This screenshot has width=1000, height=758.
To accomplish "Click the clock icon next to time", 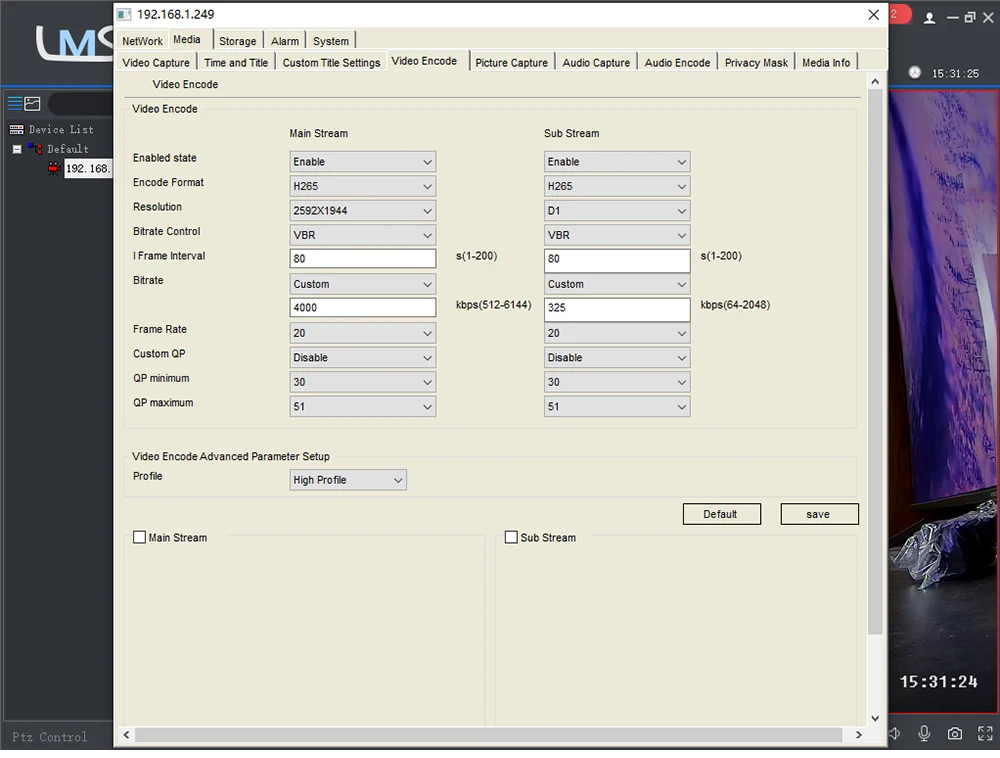I will tap(914, 73).
